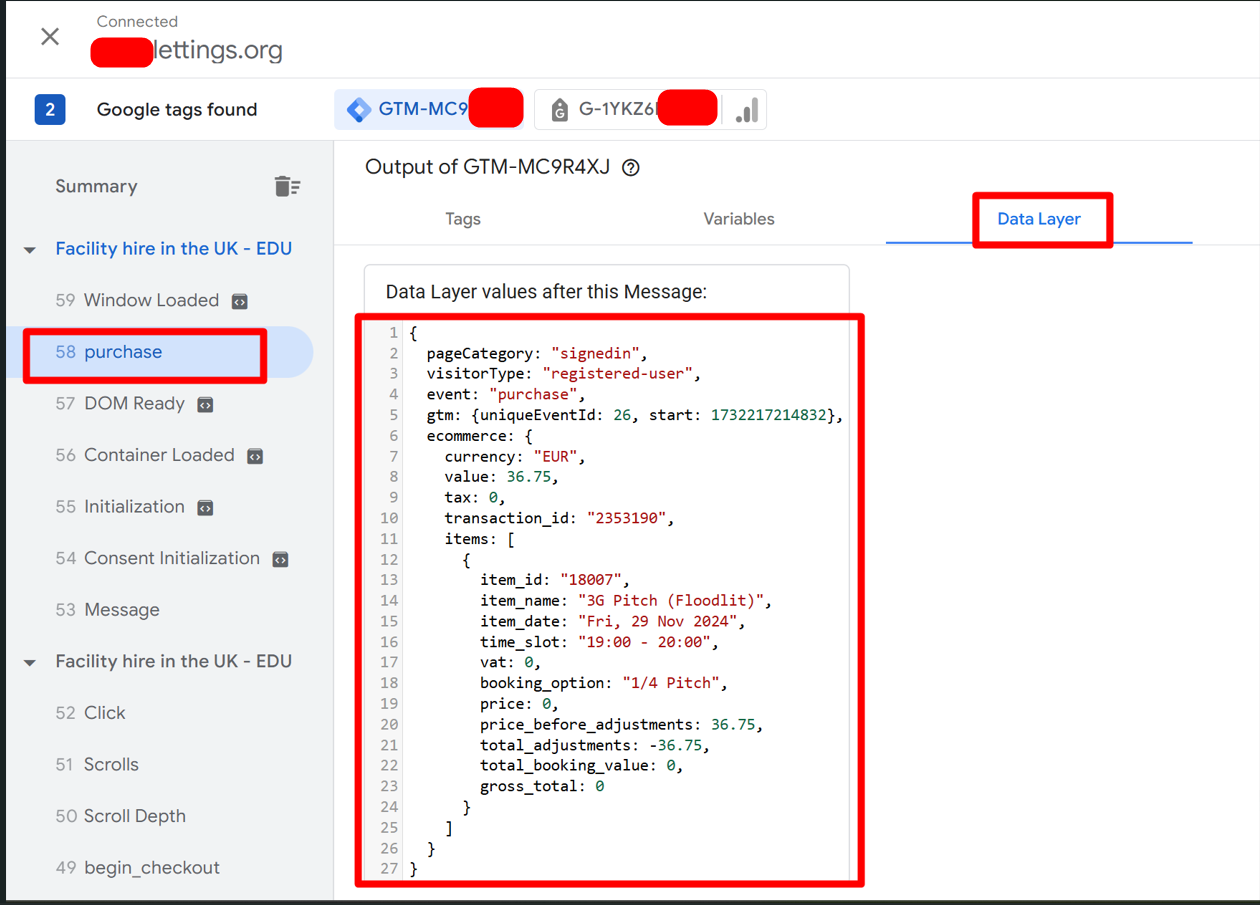Switch to the Tags tab
This screenshot has width=1260, height=905.
463,219
